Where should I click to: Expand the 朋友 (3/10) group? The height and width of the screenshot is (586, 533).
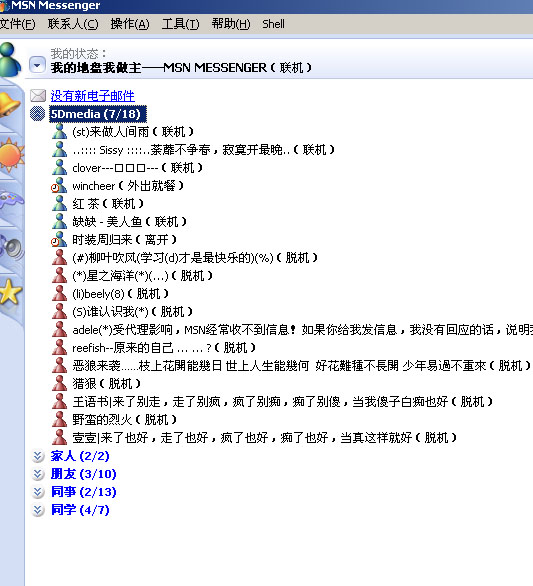click(x=37, y=474)
